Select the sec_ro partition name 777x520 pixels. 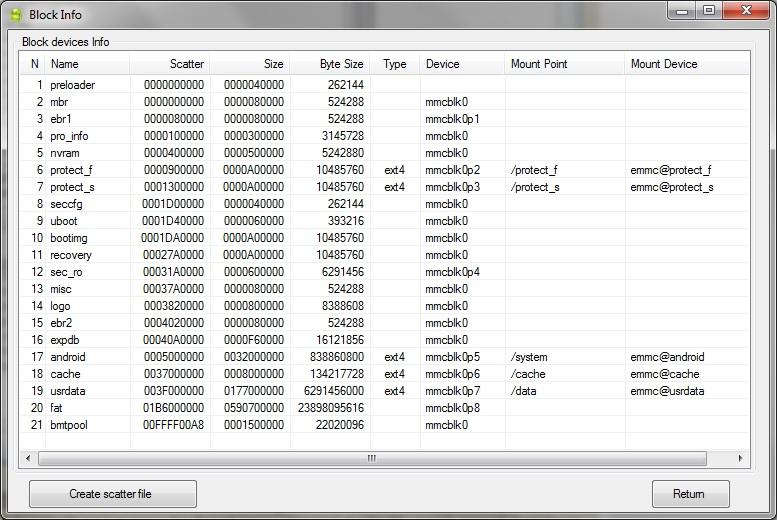pos(66,272)
